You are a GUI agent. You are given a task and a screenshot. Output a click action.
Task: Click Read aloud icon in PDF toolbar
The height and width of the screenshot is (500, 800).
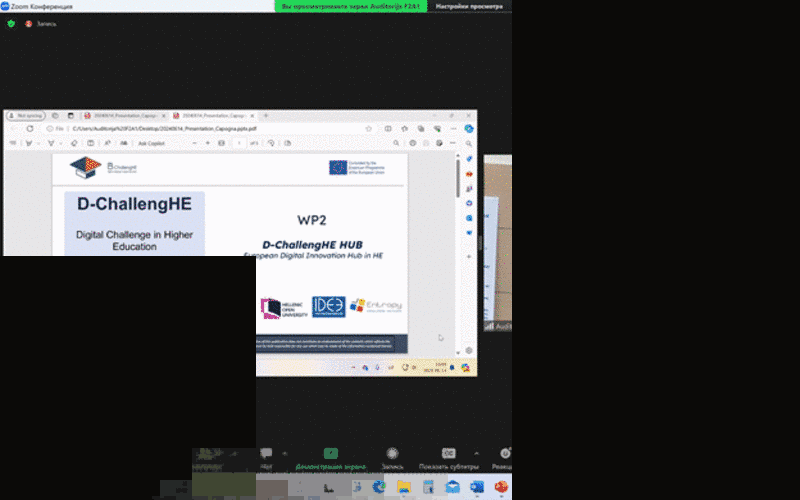coord(107,143)
